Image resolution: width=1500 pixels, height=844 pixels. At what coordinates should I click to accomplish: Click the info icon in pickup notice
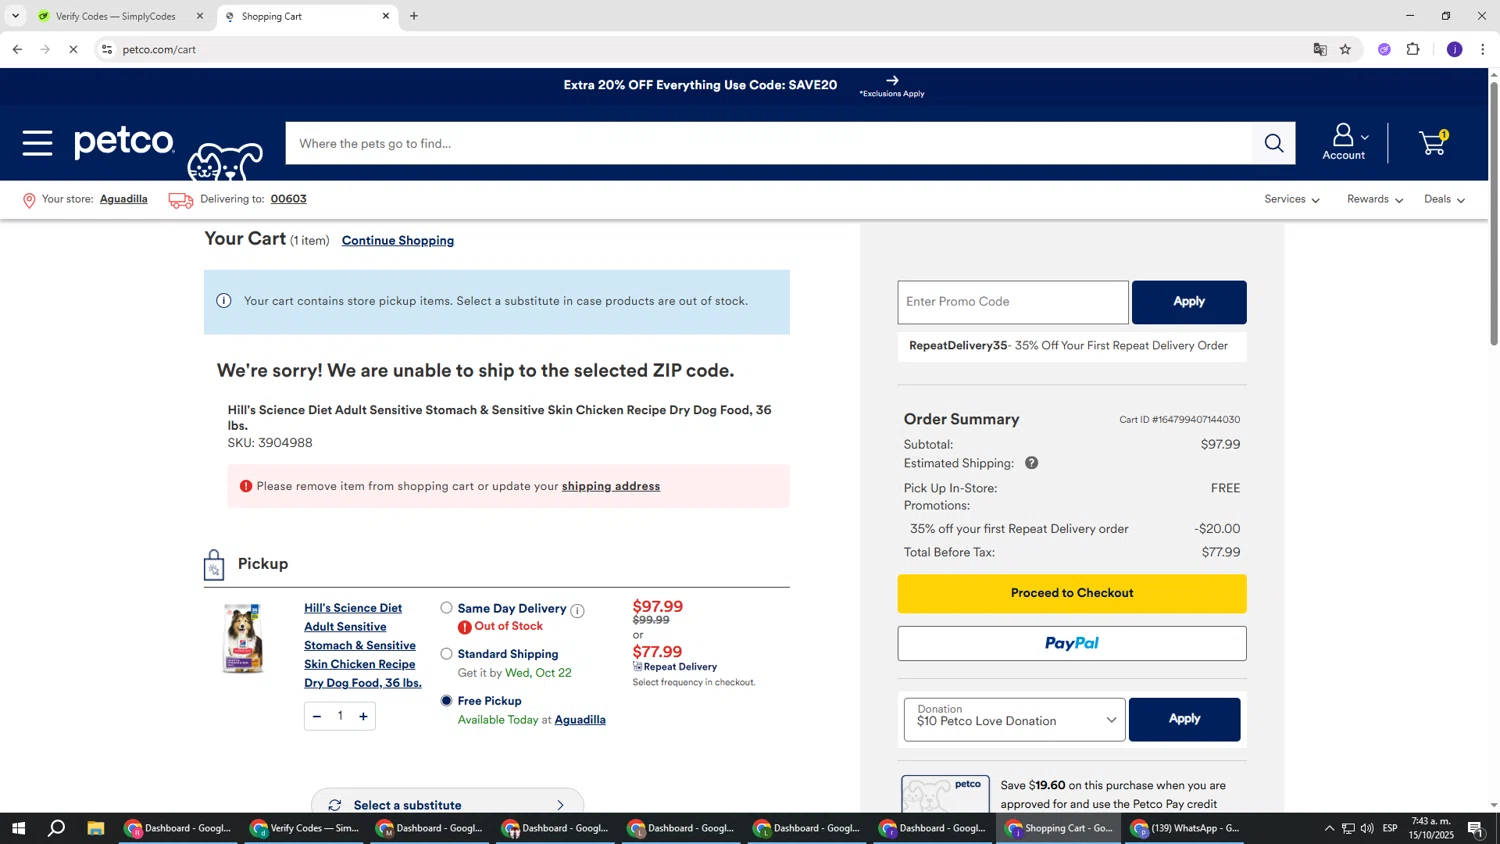coord(224,301)
